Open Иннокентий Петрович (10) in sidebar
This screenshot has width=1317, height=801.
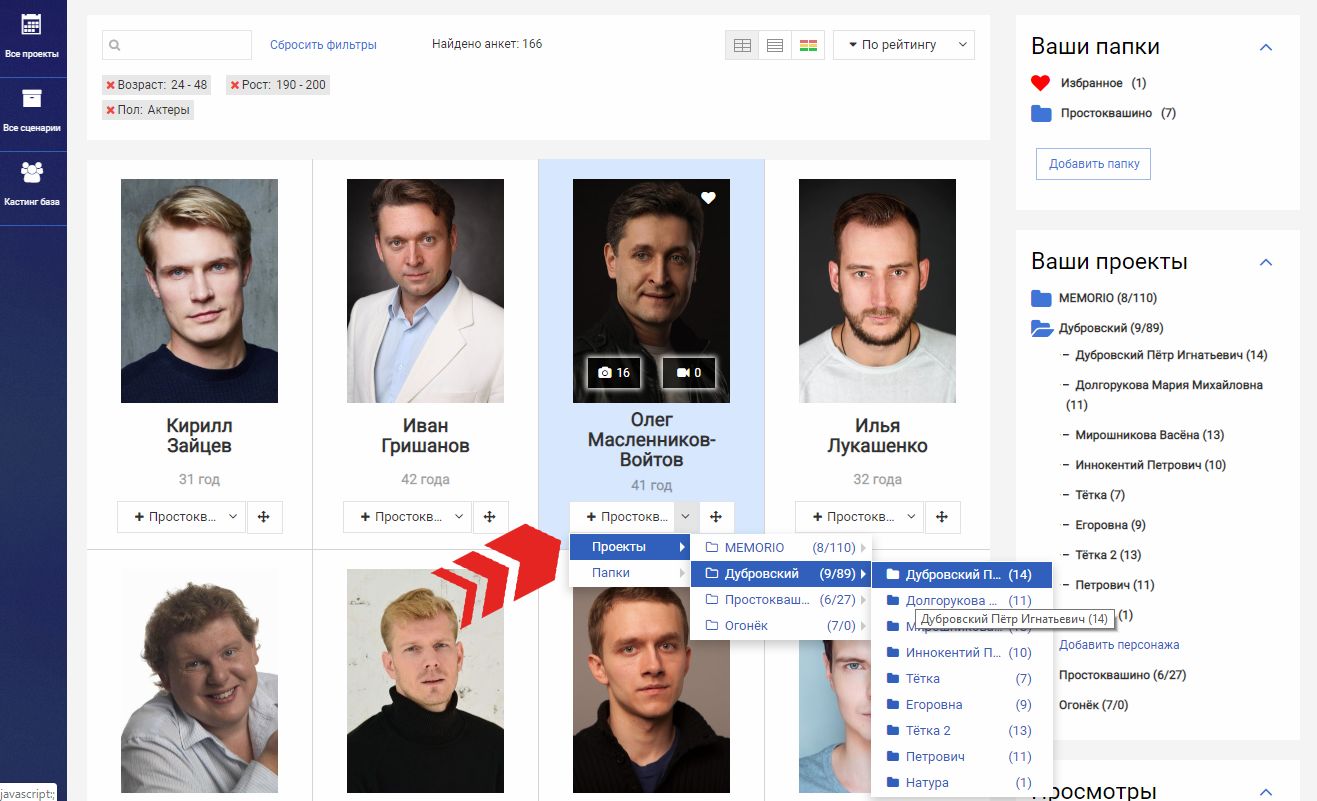coord(1151,465)
